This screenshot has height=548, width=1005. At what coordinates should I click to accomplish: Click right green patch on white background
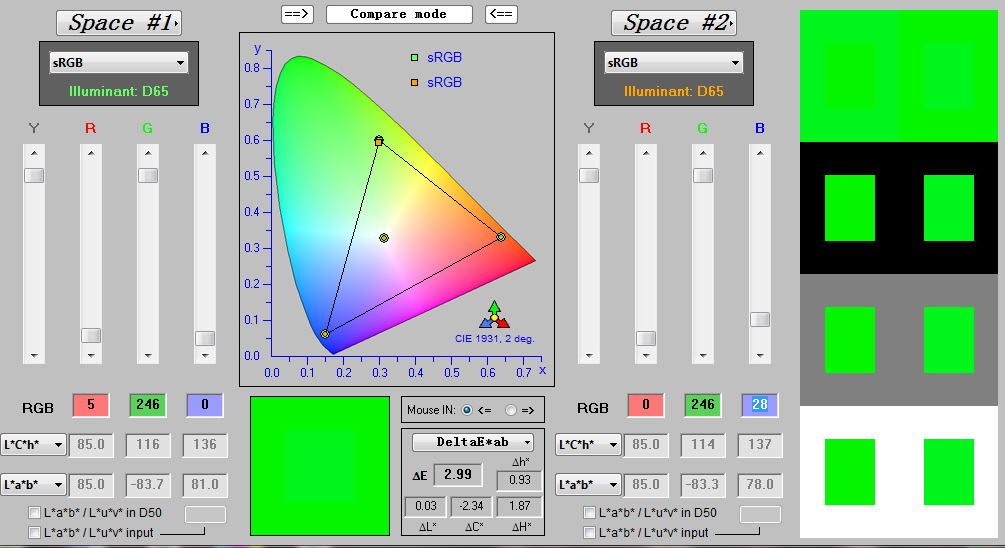(949, 472)
